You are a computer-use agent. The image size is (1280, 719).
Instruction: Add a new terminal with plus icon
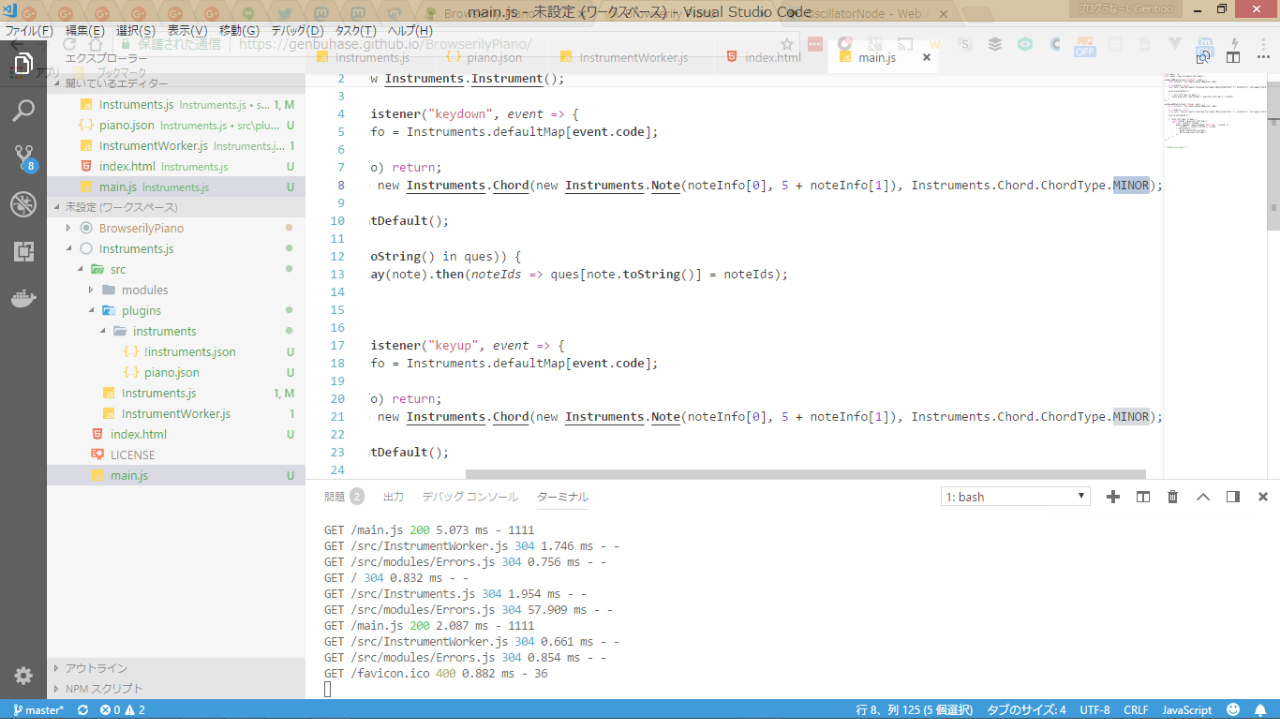(1113, 497)
